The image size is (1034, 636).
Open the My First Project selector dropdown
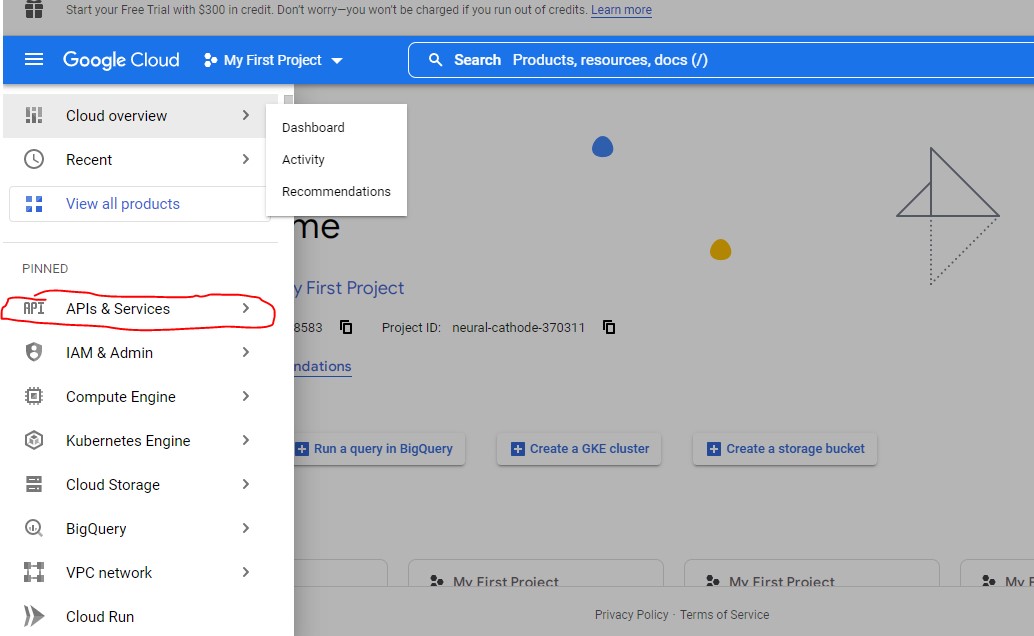pyautogui.click(x=273, y=60)
